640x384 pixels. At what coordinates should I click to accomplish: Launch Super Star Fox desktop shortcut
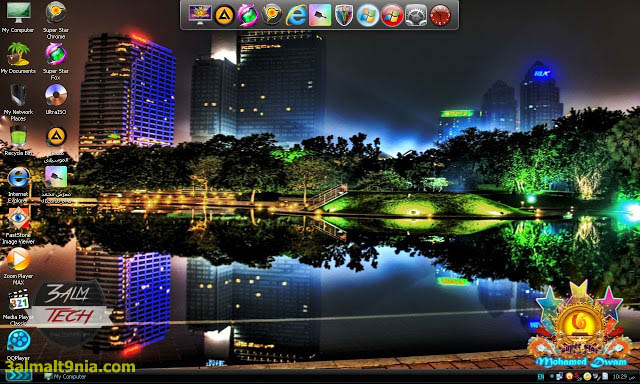[x=56, y=61]
